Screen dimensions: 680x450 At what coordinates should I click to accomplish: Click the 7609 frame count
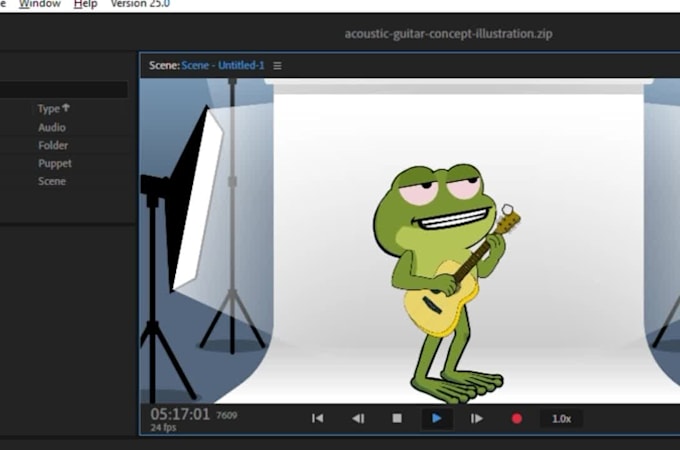pos(227,415)
